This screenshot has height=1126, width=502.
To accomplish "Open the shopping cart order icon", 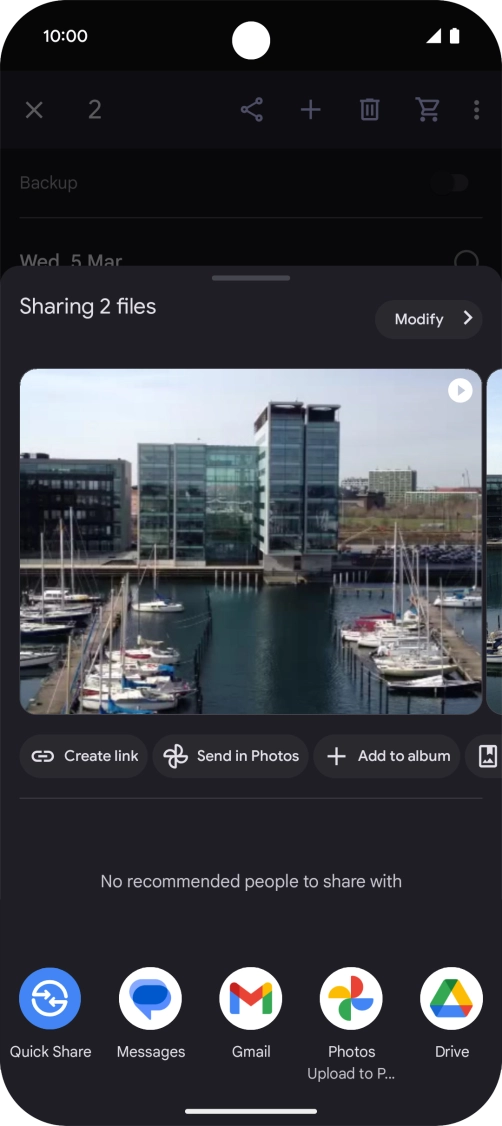I will click(428, 110).
